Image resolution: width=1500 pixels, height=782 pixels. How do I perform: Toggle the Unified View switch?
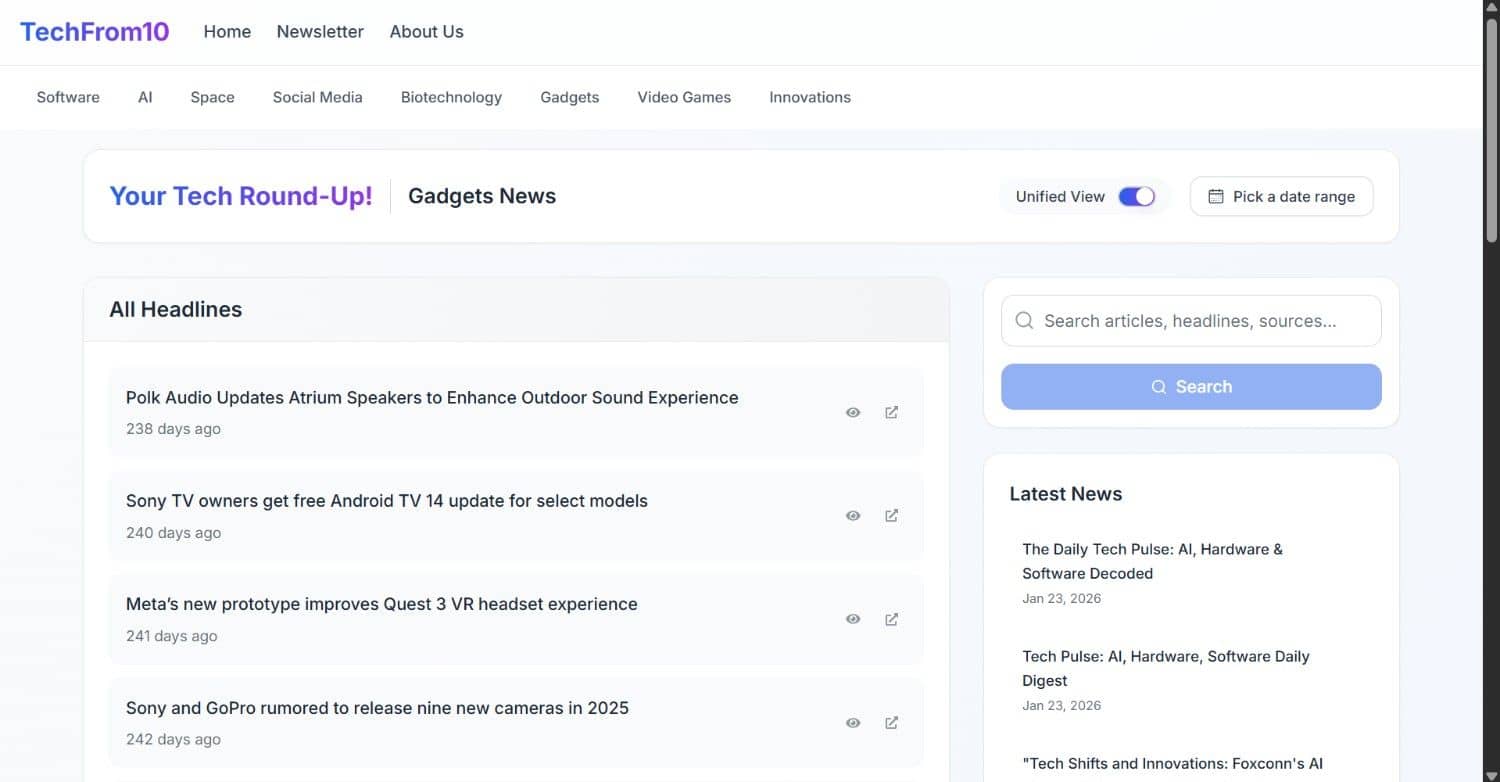(x=1136, y=196)
